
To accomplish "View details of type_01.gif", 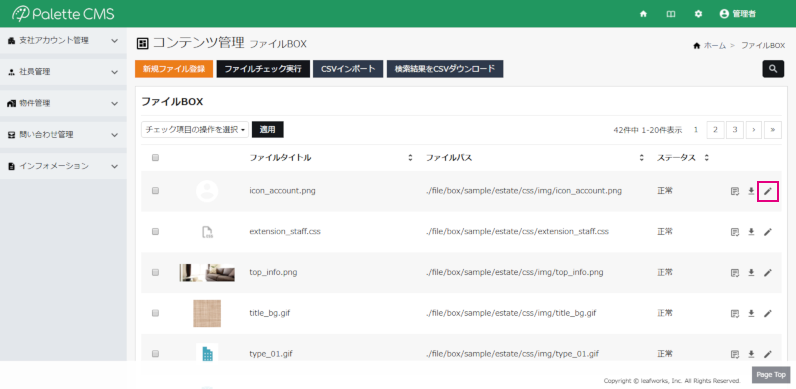I will [735, 353].
